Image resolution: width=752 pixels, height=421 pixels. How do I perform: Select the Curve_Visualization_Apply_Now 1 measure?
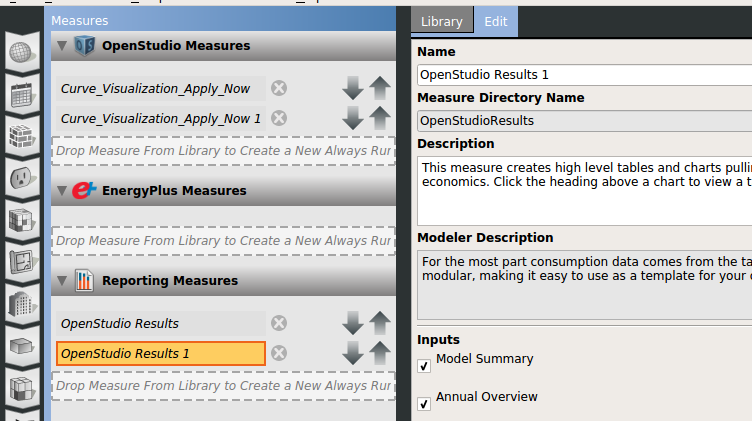(x=161, y=118)
